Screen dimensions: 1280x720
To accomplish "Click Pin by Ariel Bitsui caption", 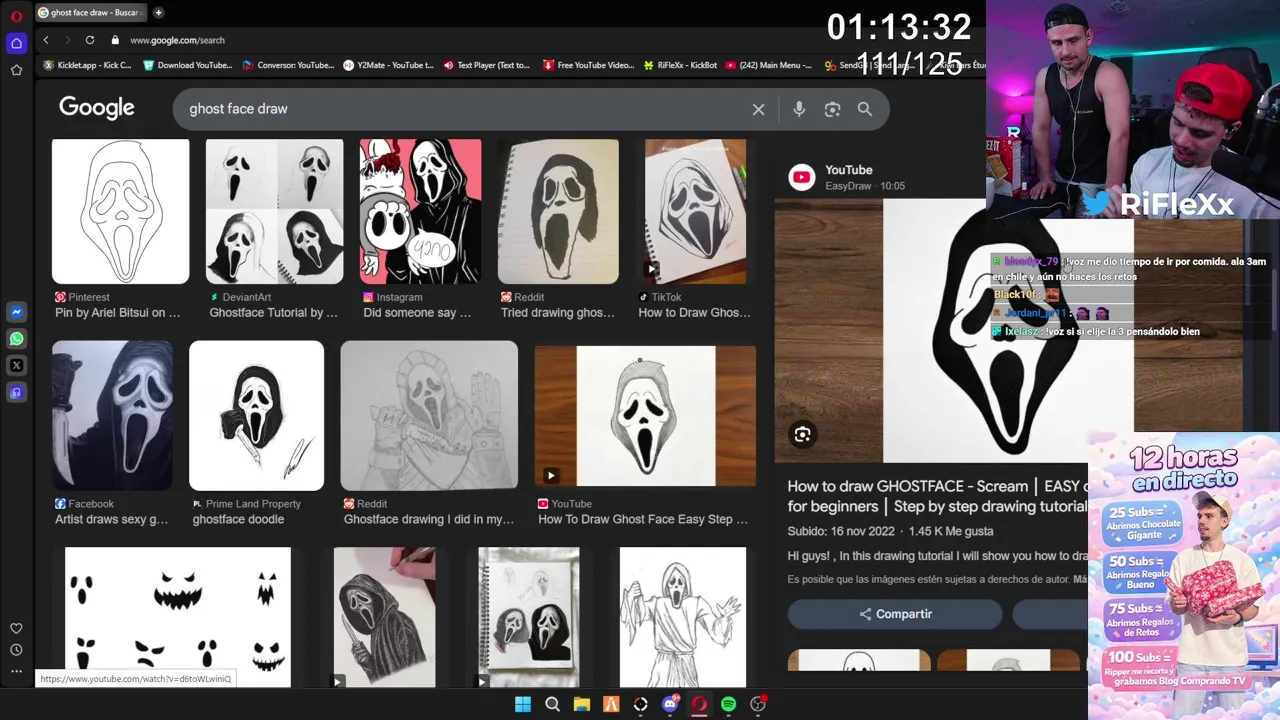I will pos(118,313).
